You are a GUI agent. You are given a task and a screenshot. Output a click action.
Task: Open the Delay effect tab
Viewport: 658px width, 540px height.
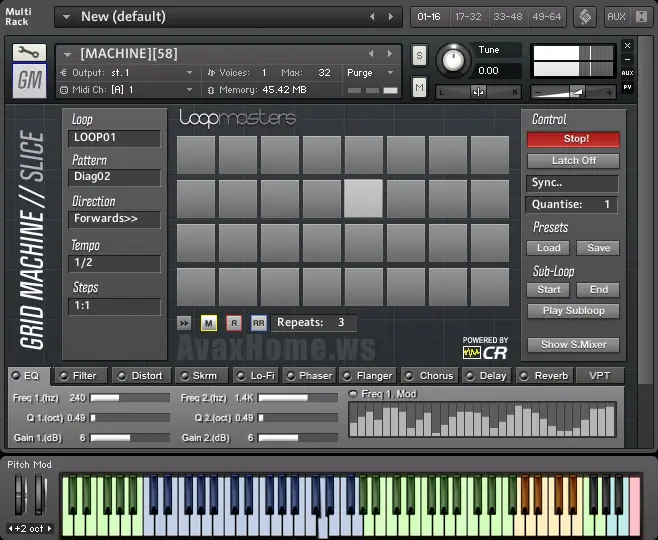pyautogui.click(x=488, y=376)
